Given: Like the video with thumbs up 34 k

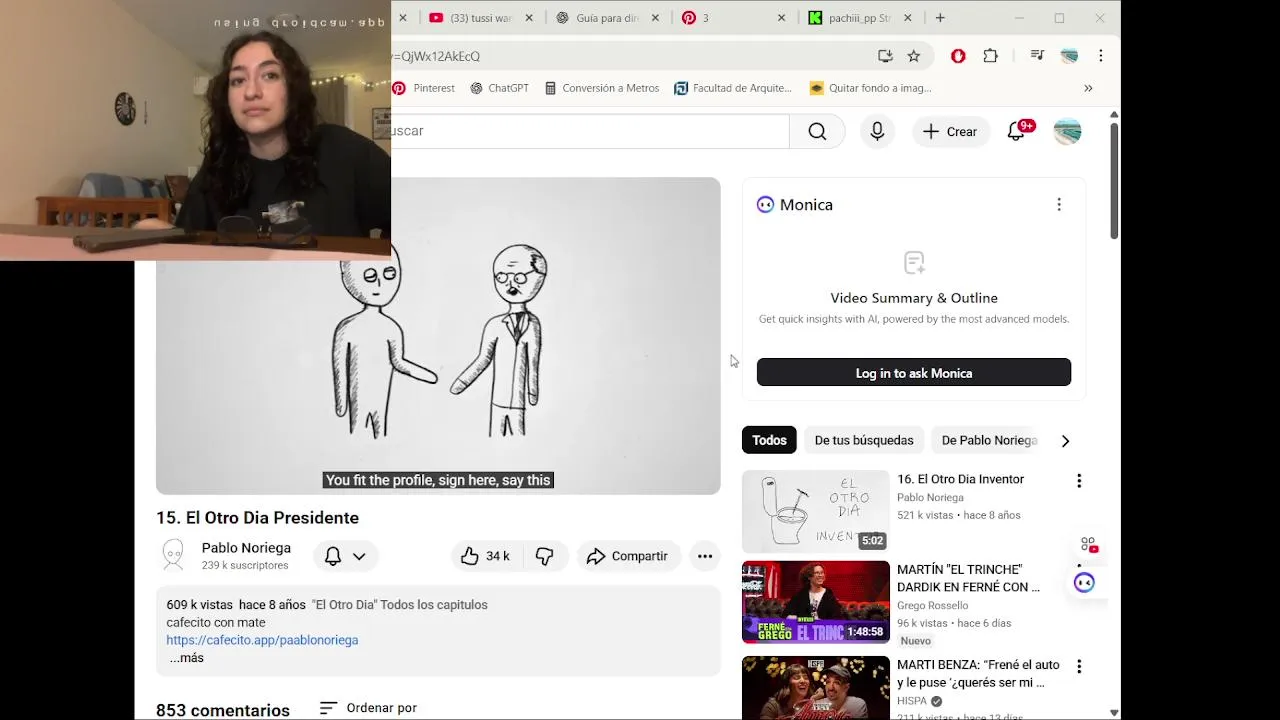Looking at the screenshot, I should click(486, 556).
